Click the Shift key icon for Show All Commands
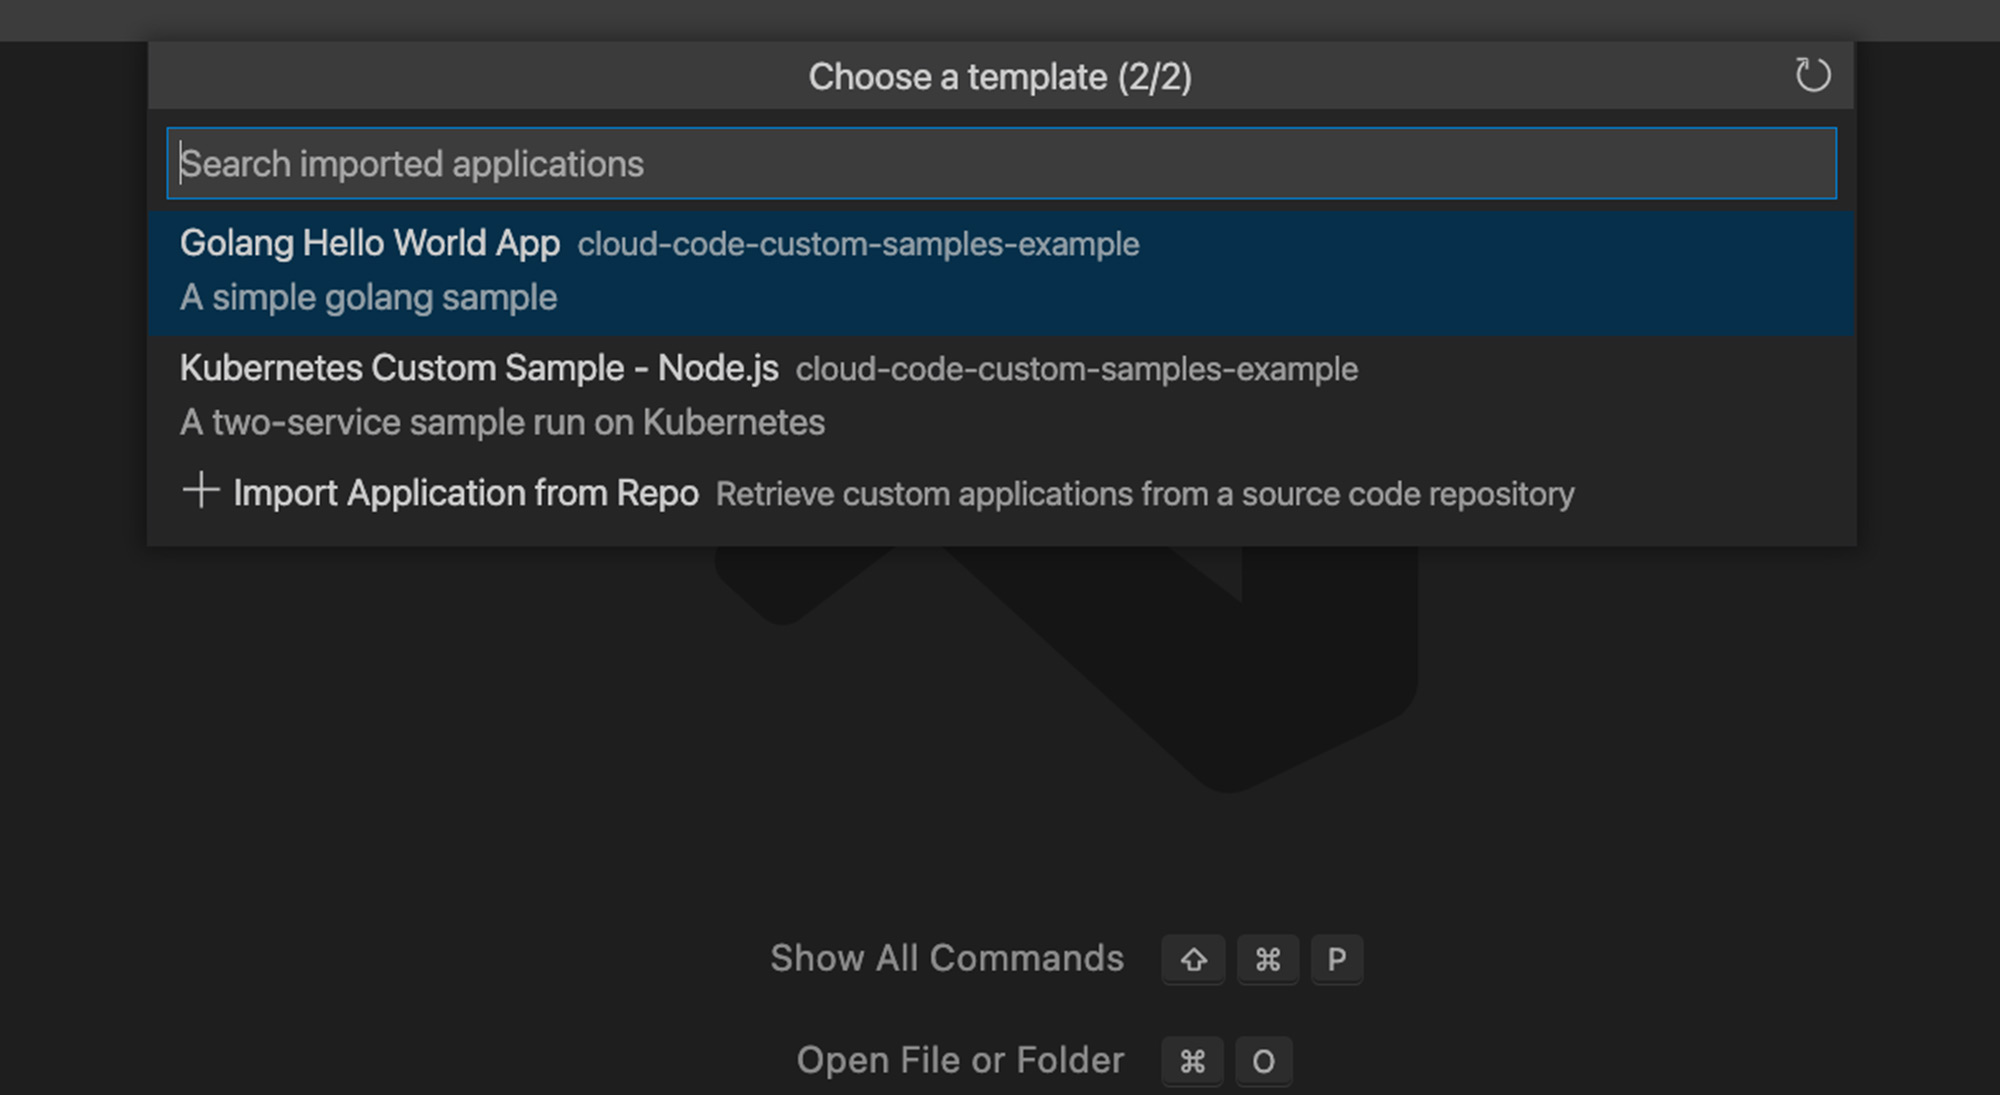 [1193, 960]
